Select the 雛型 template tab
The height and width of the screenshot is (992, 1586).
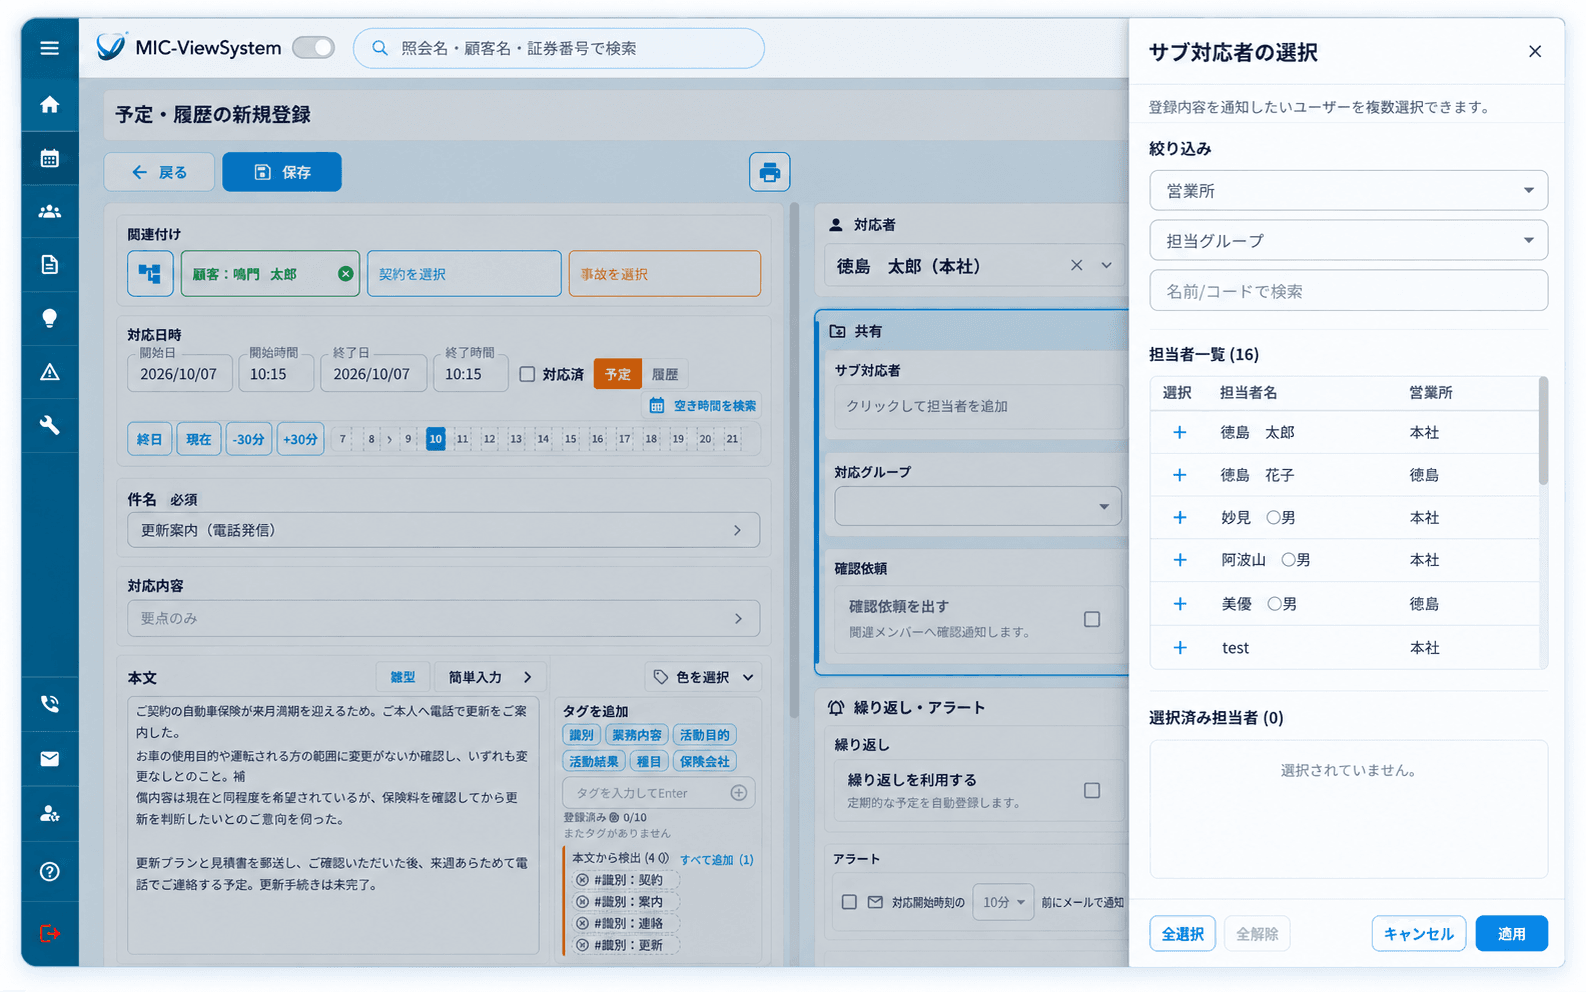click(403, 677)
